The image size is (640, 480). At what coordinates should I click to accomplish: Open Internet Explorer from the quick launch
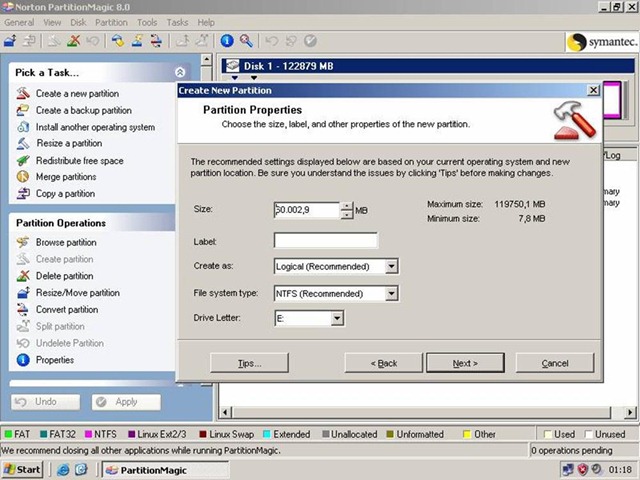click(x=63, y=470)
